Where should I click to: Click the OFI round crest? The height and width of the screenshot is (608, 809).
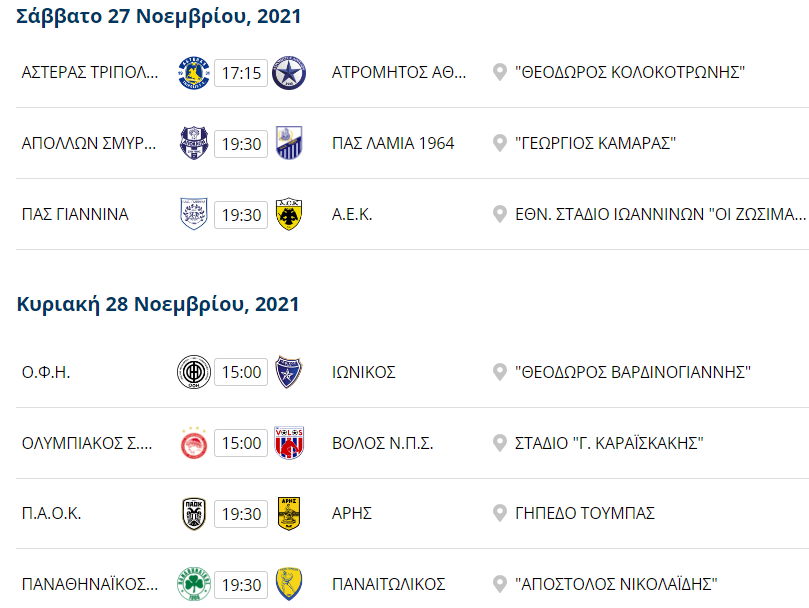tap(192, 372)
